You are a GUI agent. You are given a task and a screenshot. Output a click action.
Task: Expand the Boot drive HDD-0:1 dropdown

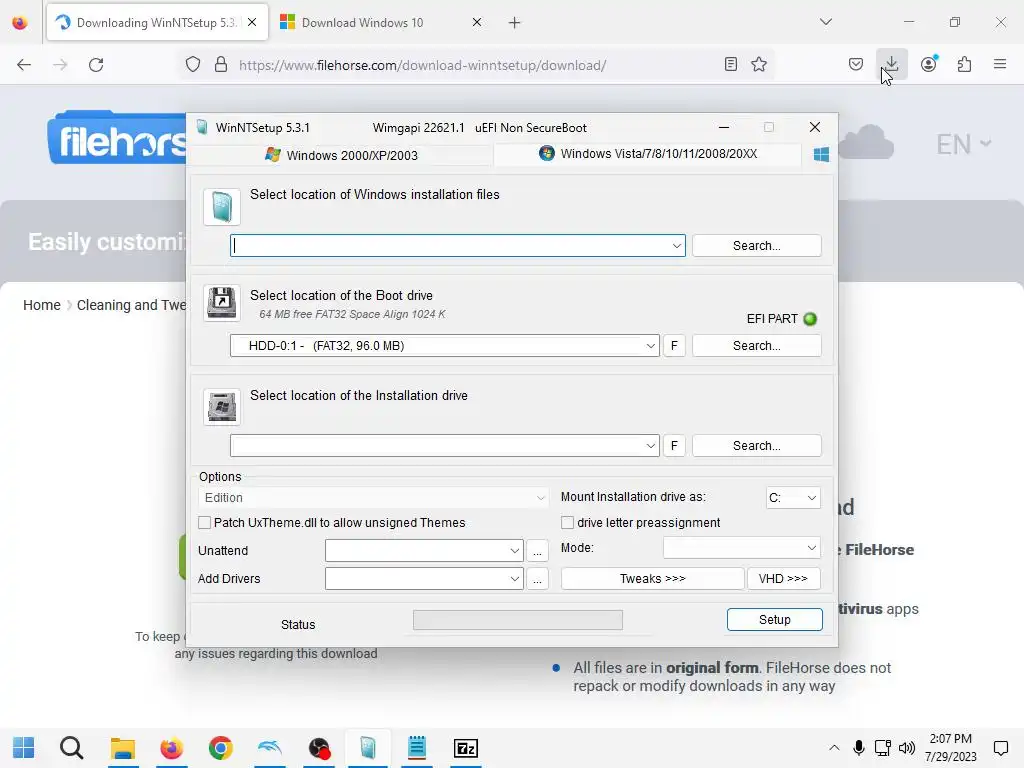(x=650, y=345)
